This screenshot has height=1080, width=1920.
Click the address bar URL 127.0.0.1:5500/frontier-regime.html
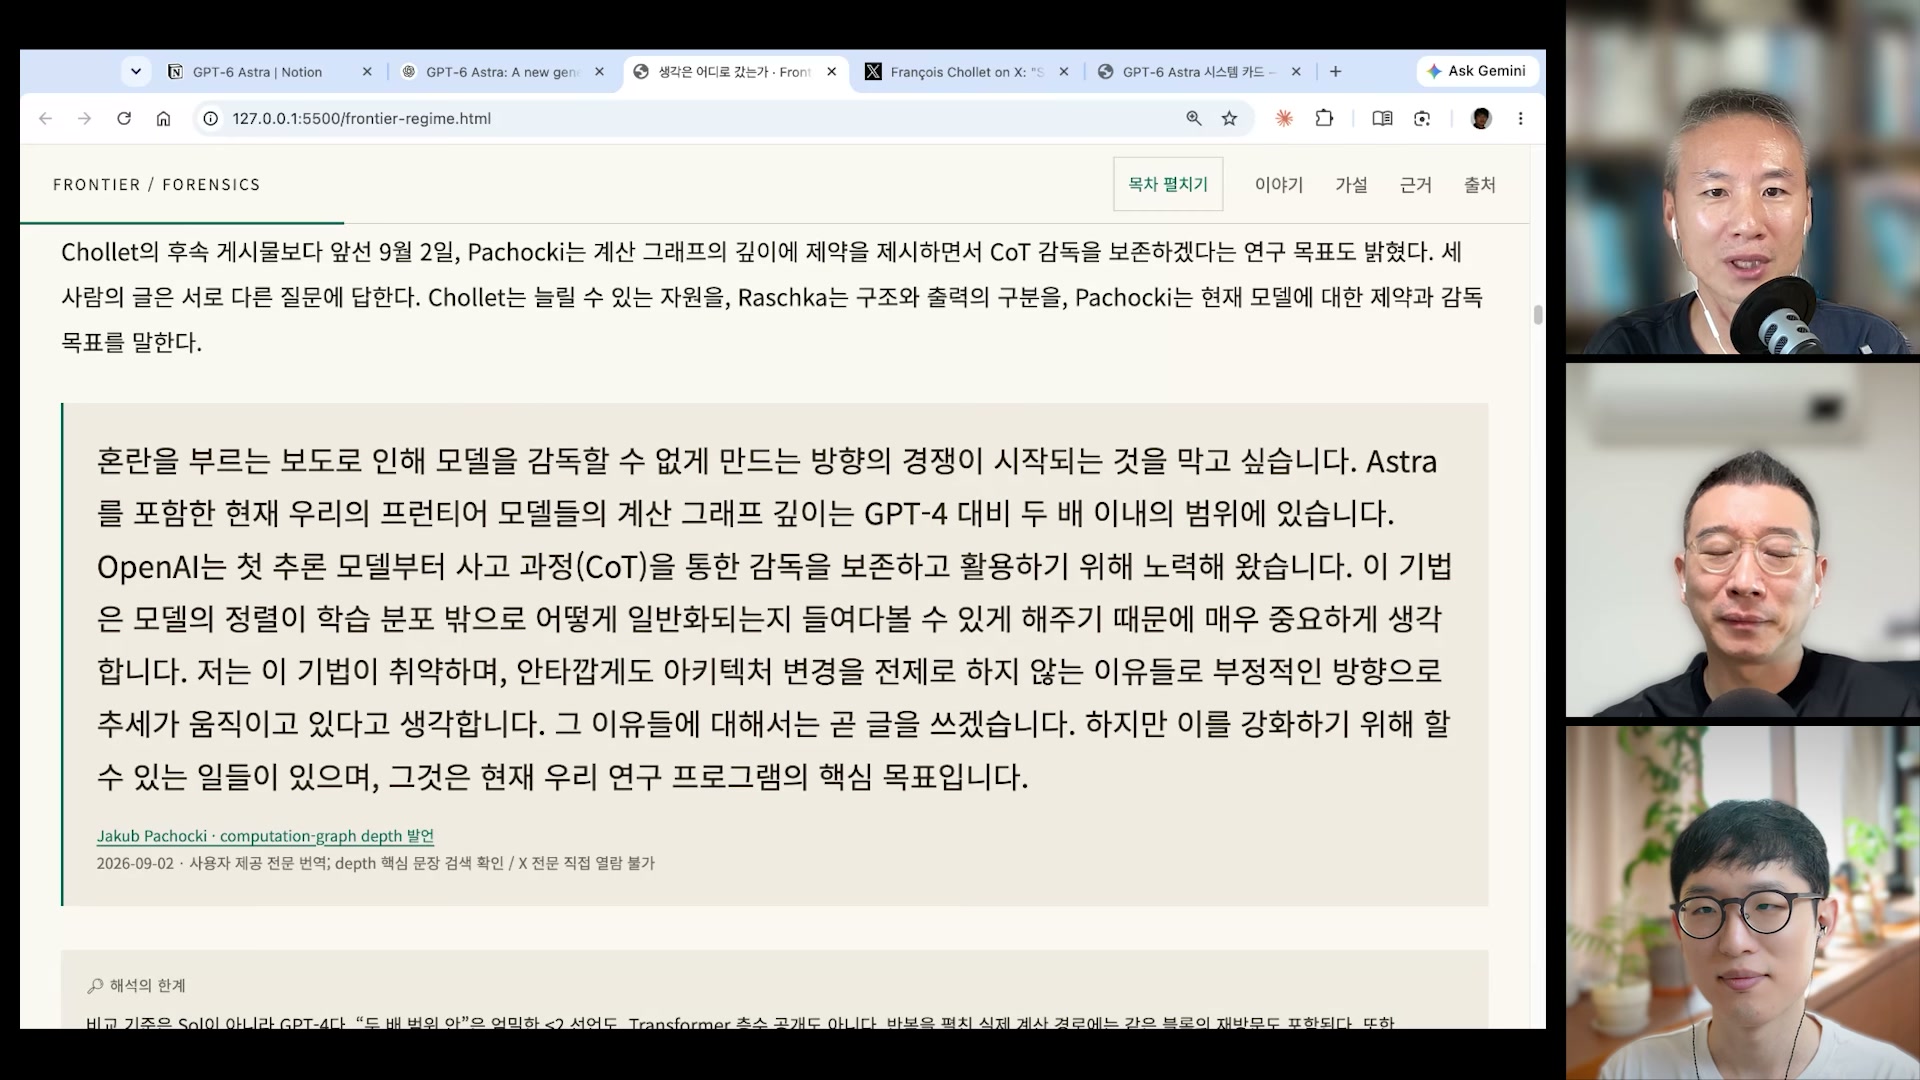tap(361, 118)
